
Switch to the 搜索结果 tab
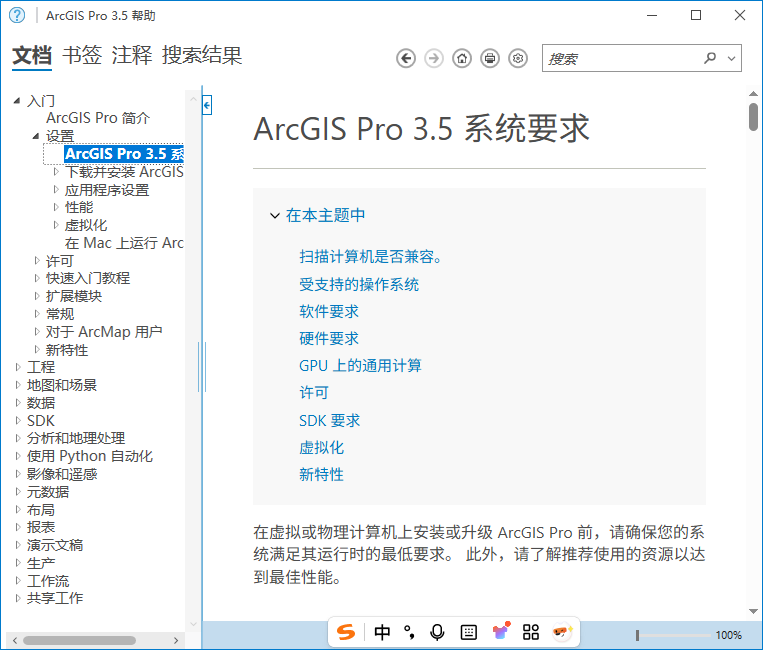202,55
